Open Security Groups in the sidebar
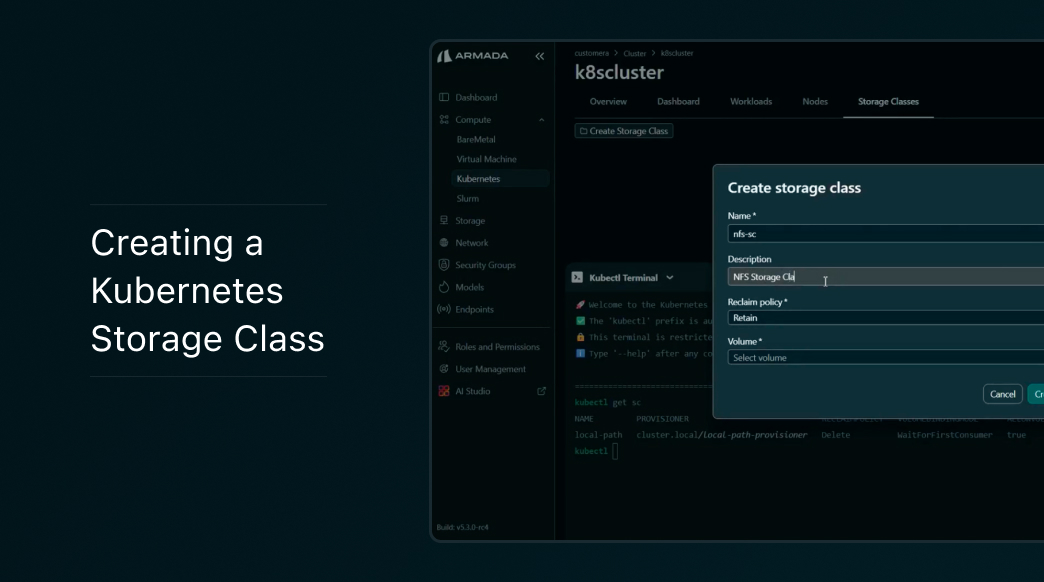The height and width of the screenshot is (582, 1044). 485,265
